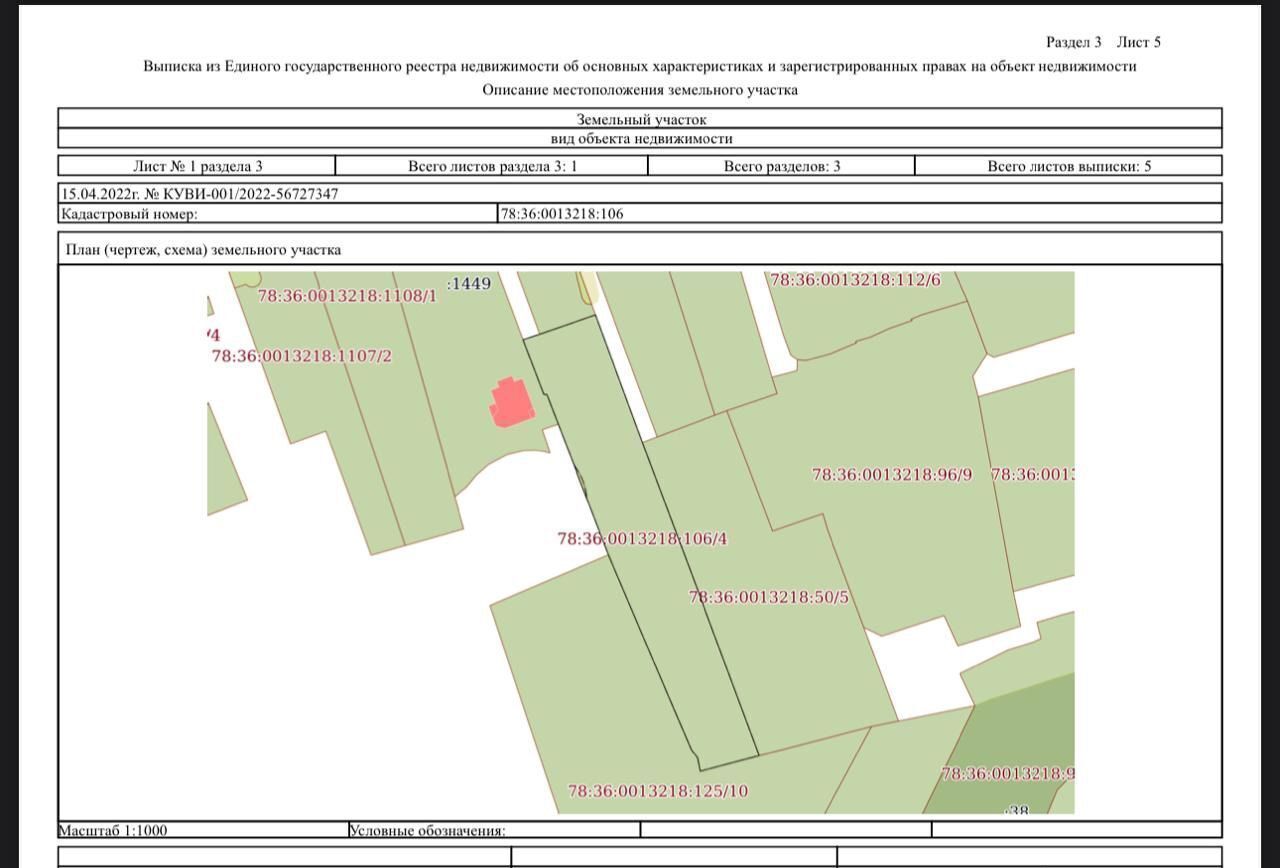The width and height of the screenshot is (1280, 868).
Task: Select the cadastral number value "78:36:0013218:106"
Action: 562,213
